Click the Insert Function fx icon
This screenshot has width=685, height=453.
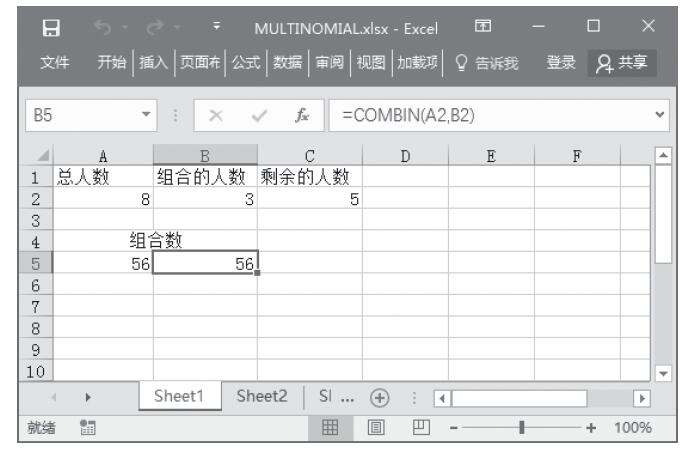(301, 115)
